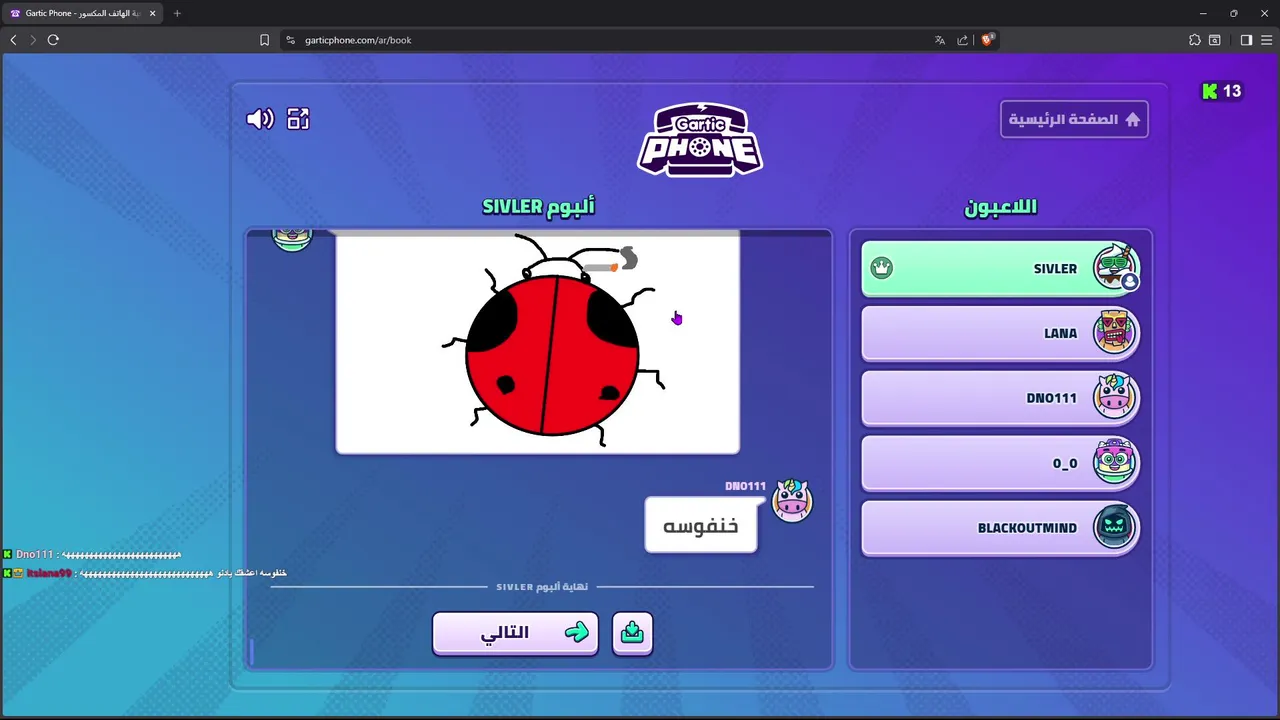Click LANA's tiki avatar
Screen dimensions: 1280x720
[1114, 332]
